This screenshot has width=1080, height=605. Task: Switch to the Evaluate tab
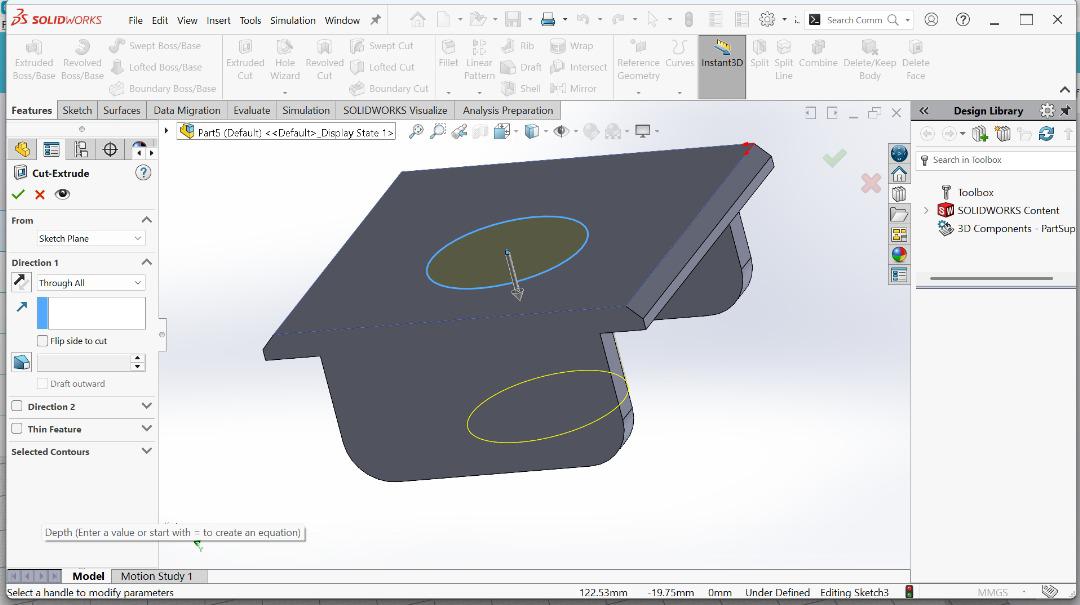(x=251, y=110)
